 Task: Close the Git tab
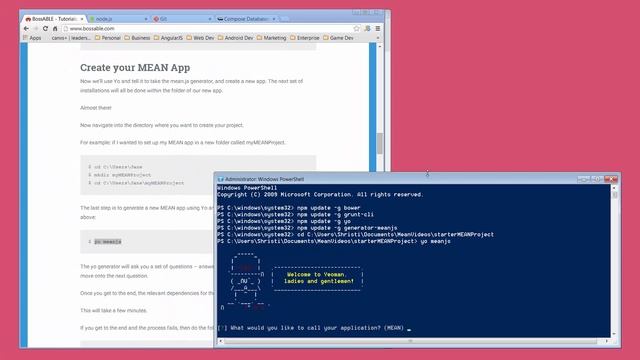tap(210, 19)
